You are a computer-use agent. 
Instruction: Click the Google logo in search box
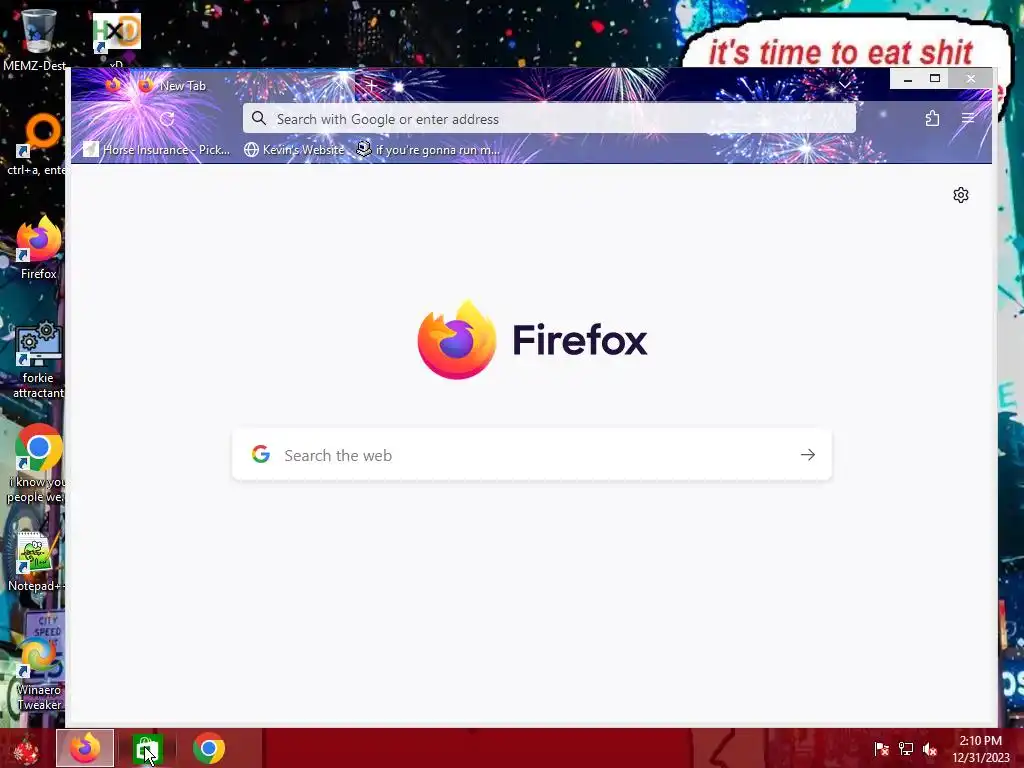pyautogui.click(x=261, y=455)
